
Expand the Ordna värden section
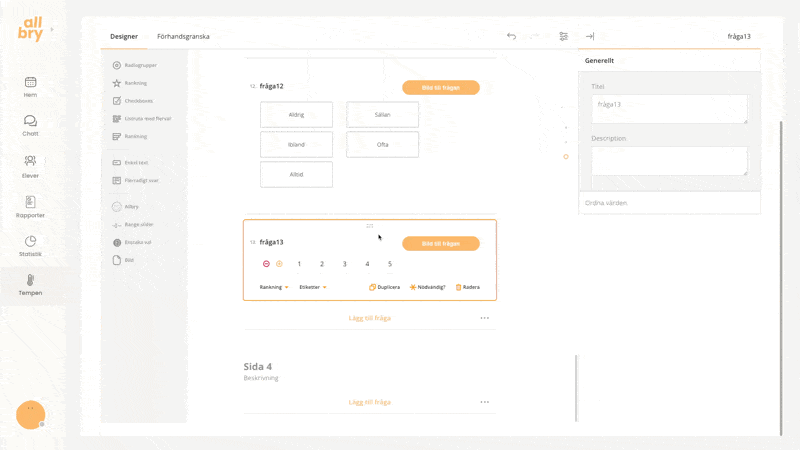pos(670,202)
